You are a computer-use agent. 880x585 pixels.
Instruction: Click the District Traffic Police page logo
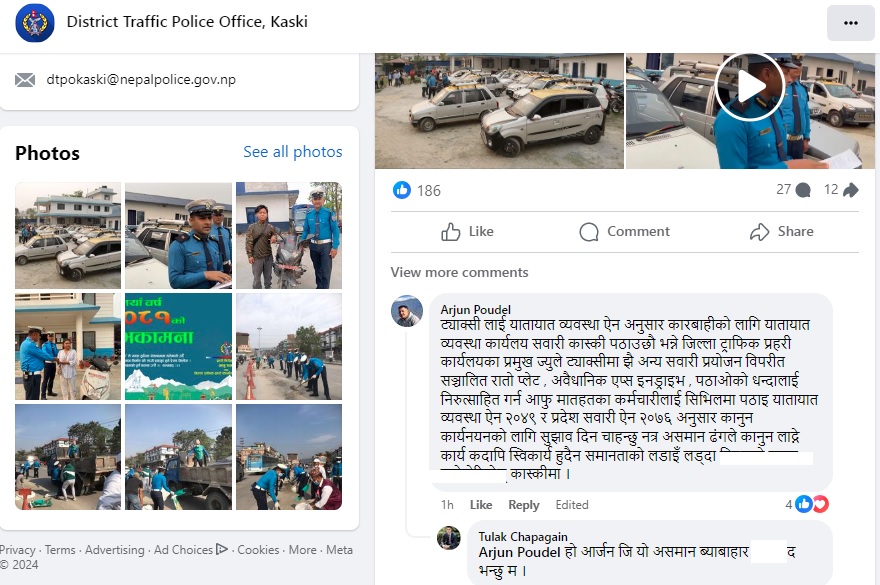point(35,23)
